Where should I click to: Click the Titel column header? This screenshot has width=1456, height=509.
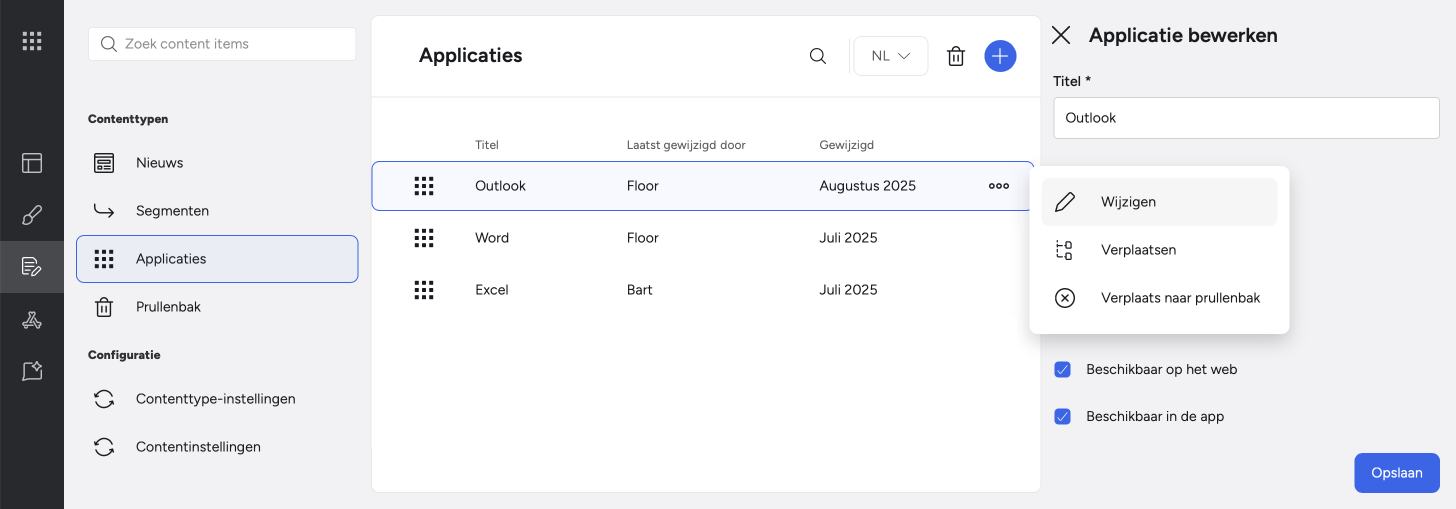[487, 145]
